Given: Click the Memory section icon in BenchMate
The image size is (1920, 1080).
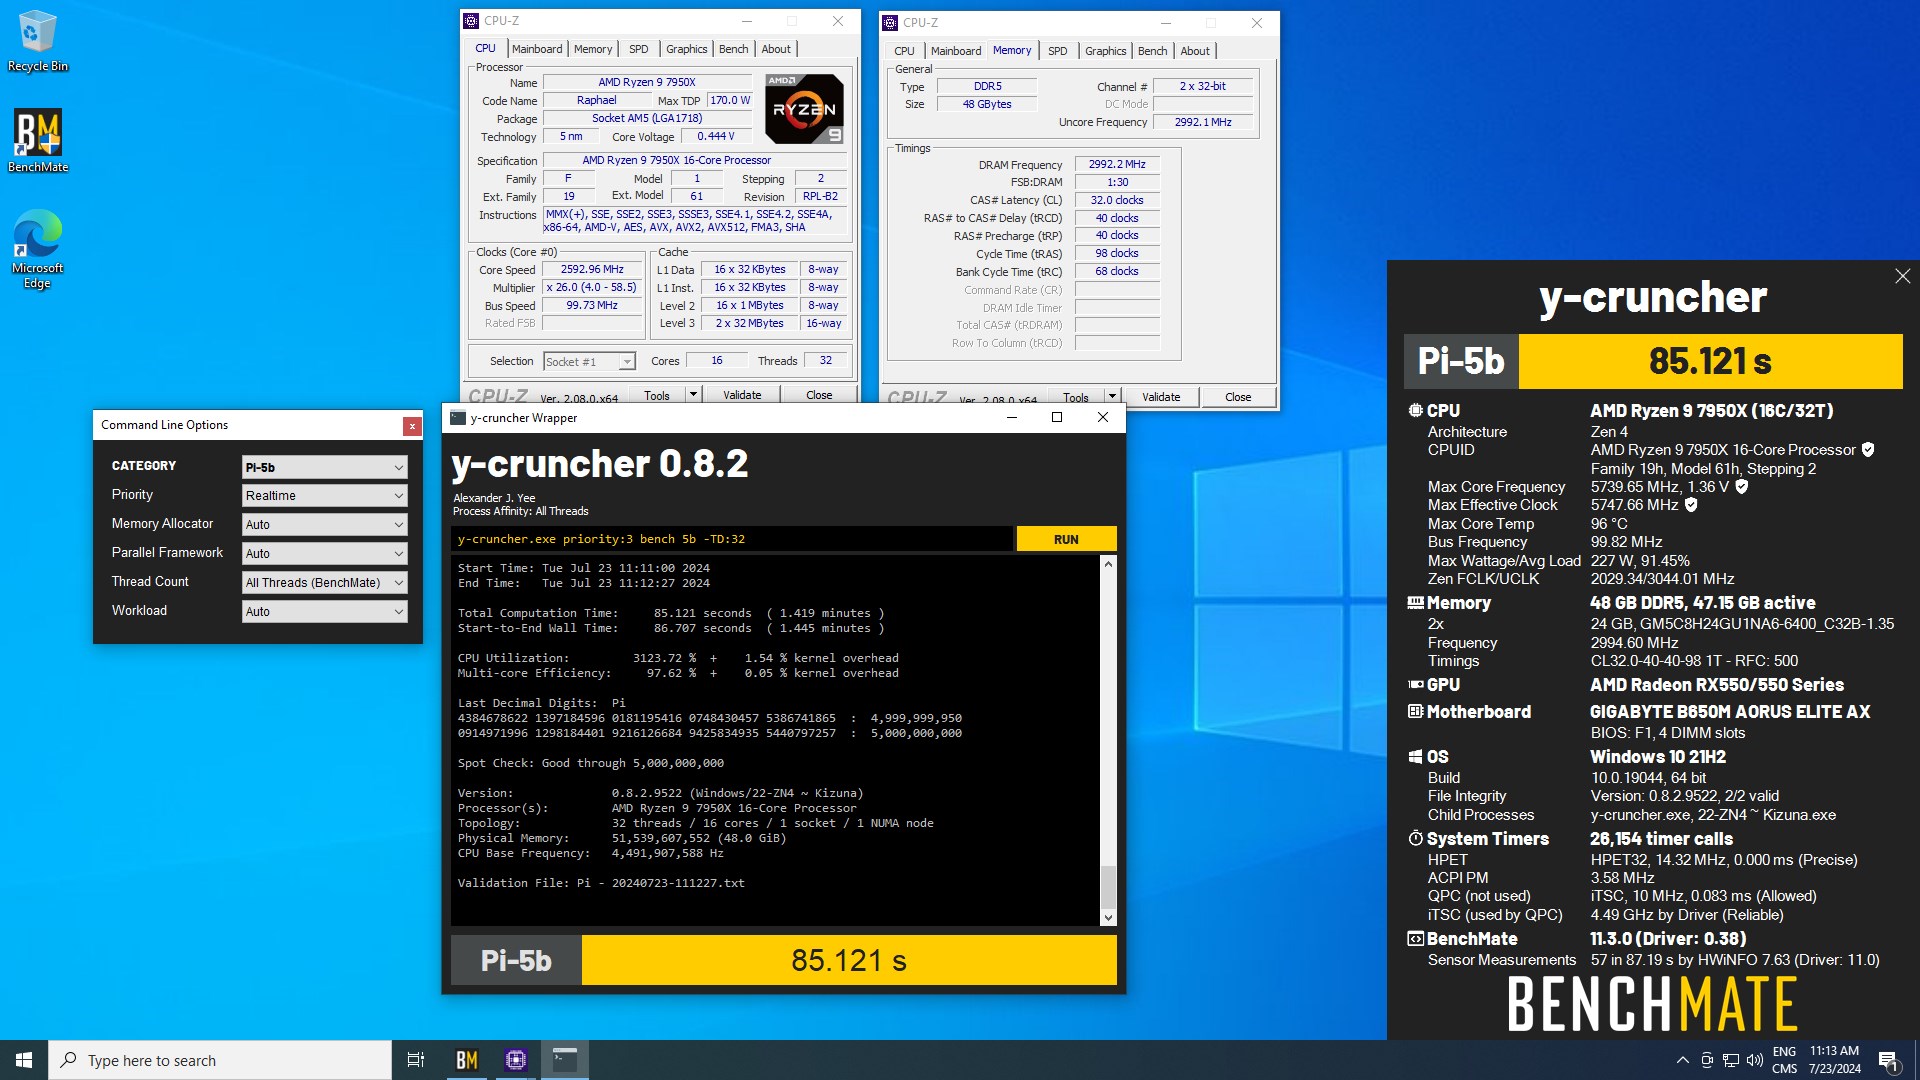Looking at the screenshot, I should tap(1415, 603).
